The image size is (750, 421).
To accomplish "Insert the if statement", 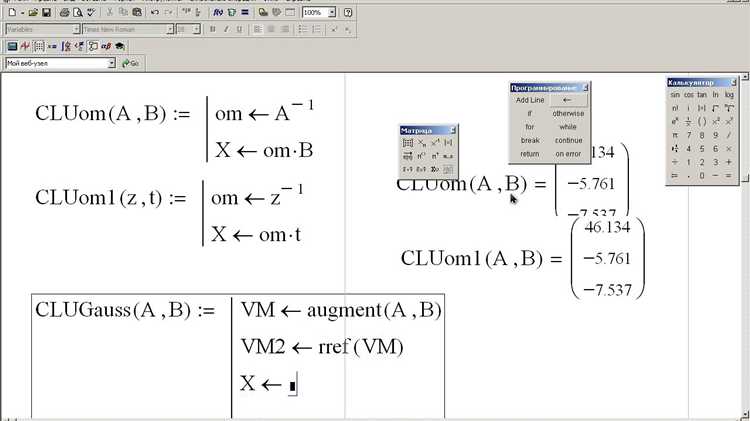I will coord(529,113).
